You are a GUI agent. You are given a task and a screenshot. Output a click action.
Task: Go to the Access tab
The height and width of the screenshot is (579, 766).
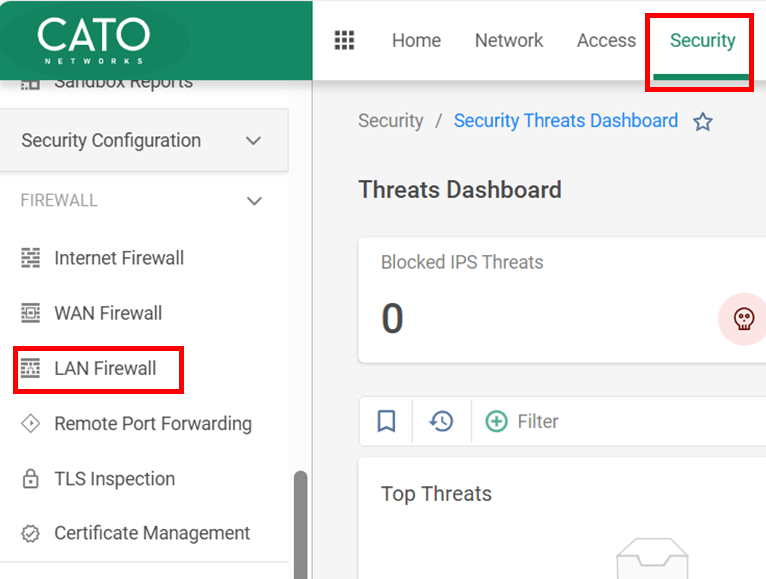coord(606,40)
